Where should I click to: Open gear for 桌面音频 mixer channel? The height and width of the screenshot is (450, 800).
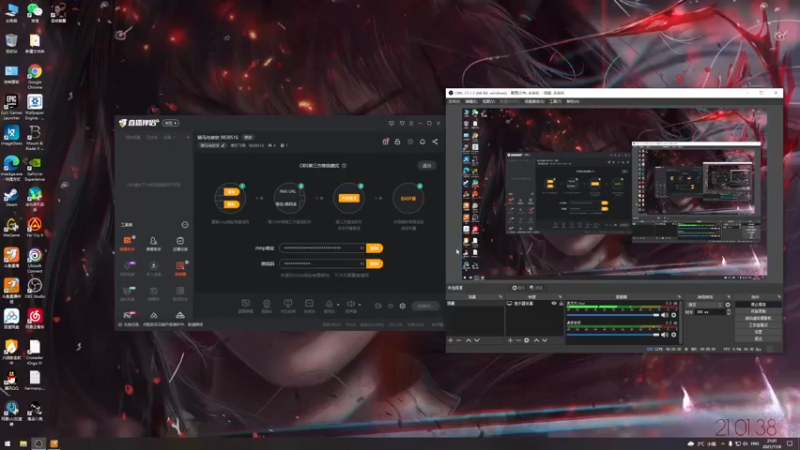pyautogui.click(x=673, y=335)
